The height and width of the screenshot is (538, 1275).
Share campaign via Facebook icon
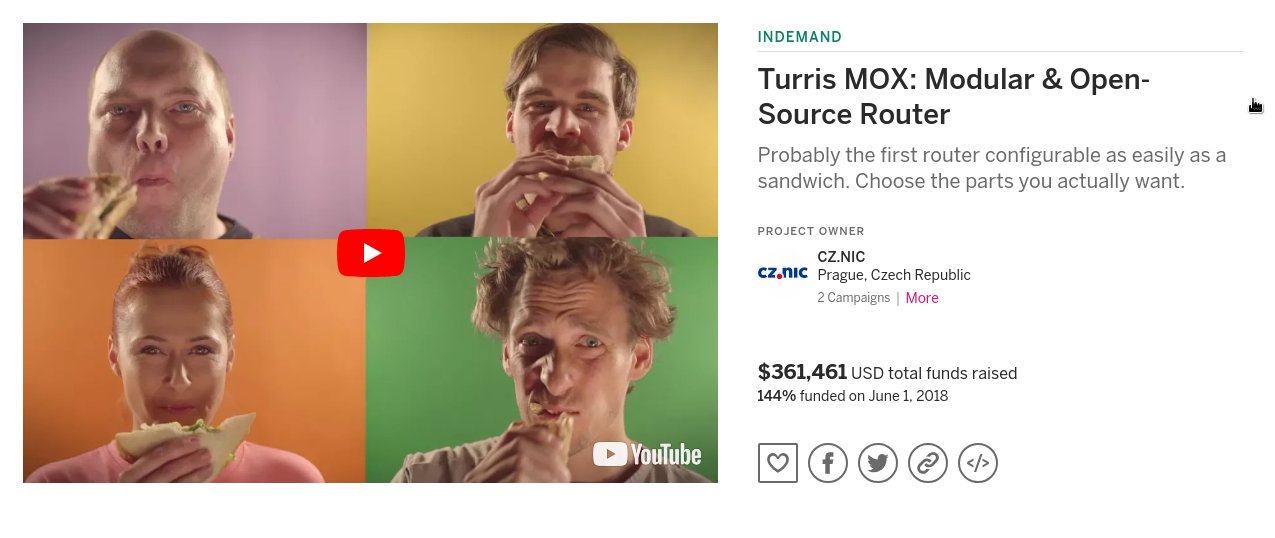point(827,463)
